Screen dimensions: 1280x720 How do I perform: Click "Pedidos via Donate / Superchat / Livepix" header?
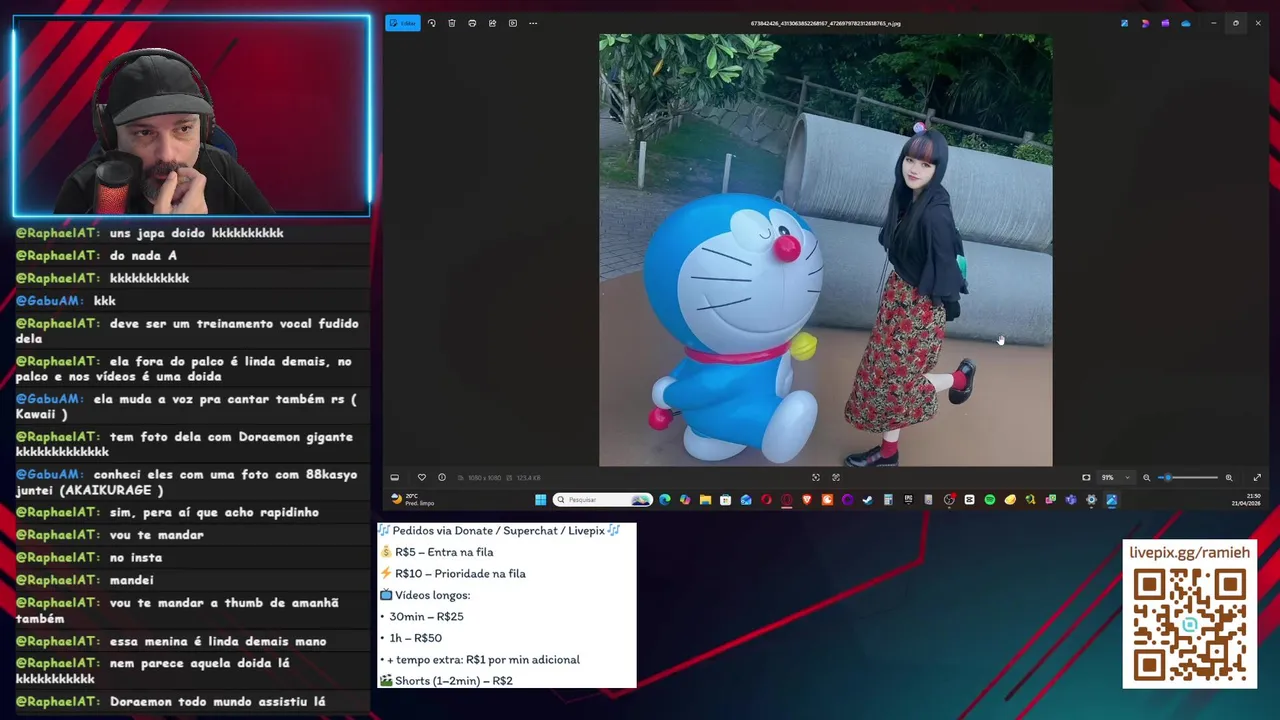pos(499,531)
